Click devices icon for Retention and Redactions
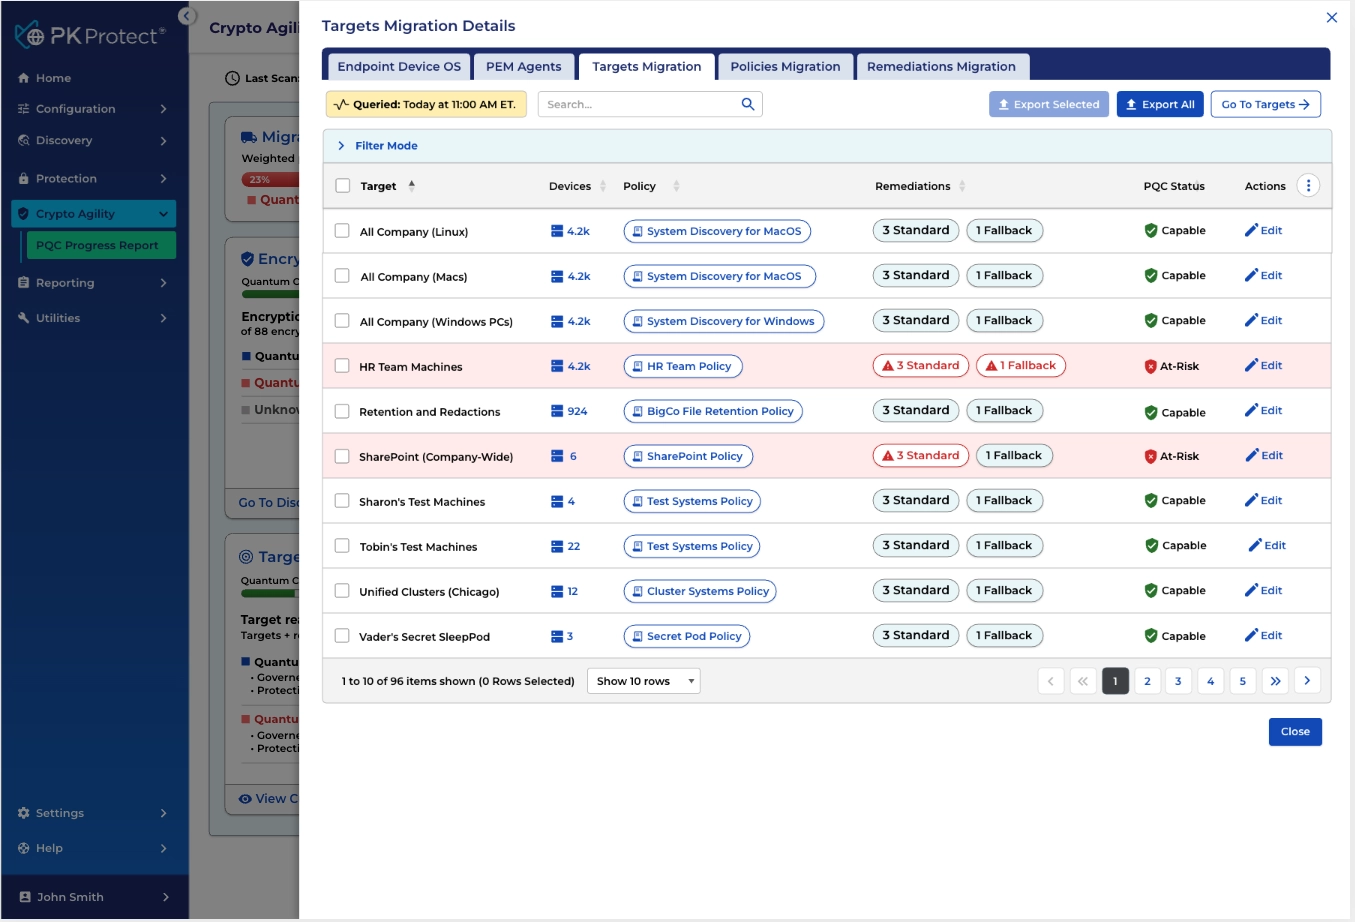Viewport: 1355px width, 922px height. pyautogui.click(x=557, y=411)
